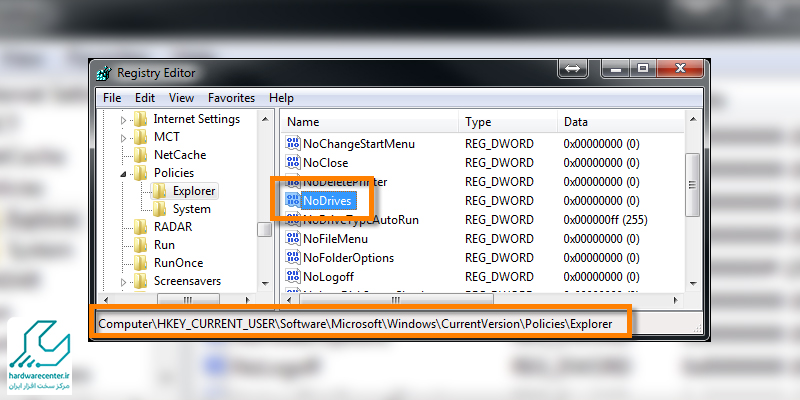Click the tree pane vertical scrollbar thumb
Screen dimensions: 800x400
tap(265, 229)
